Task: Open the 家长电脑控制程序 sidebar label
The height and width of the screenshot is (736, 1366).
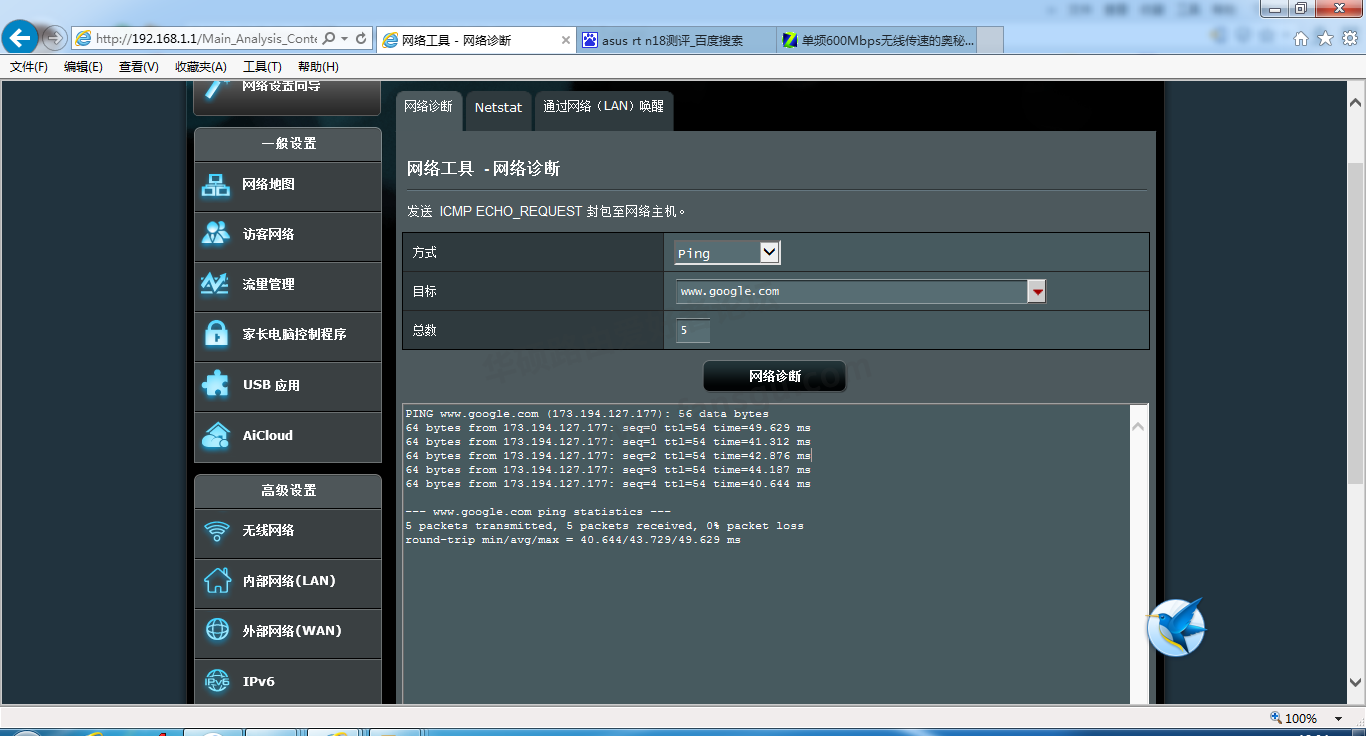Action: click(x=294, y=334)
